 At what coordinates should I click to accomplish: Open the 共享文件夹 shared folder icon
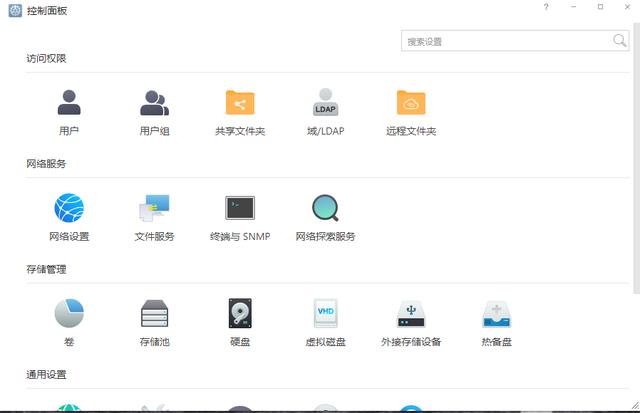point(240,102)
